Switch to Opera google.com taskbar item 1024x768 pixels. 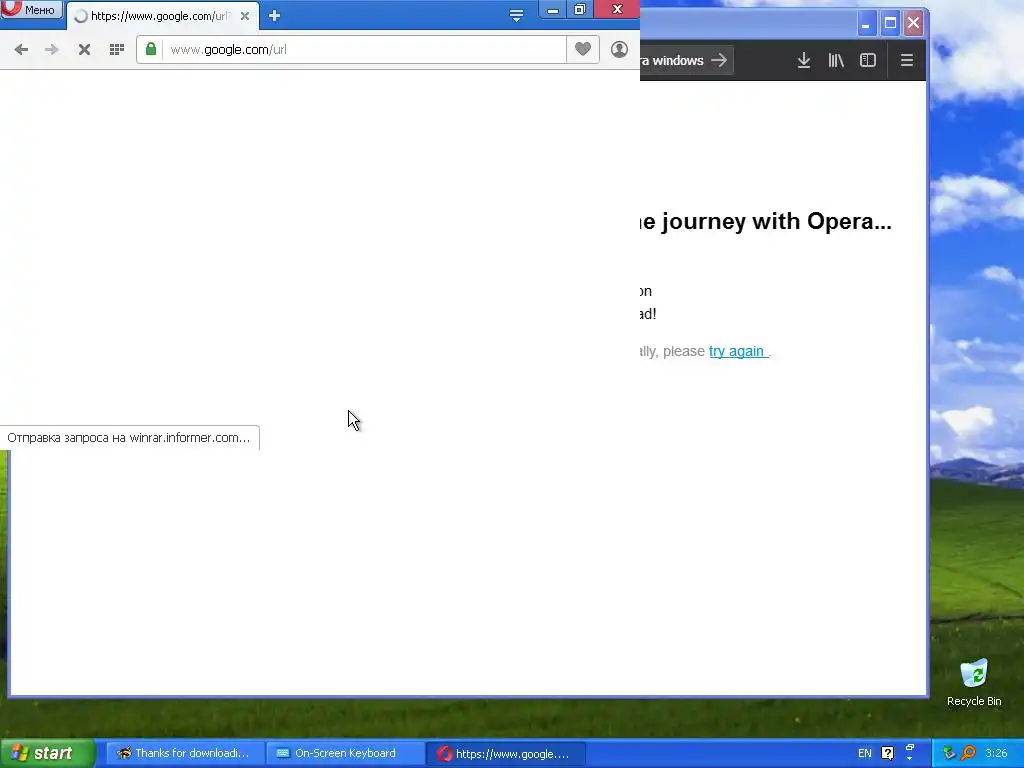pyautogui.click(x=504, y=754)
